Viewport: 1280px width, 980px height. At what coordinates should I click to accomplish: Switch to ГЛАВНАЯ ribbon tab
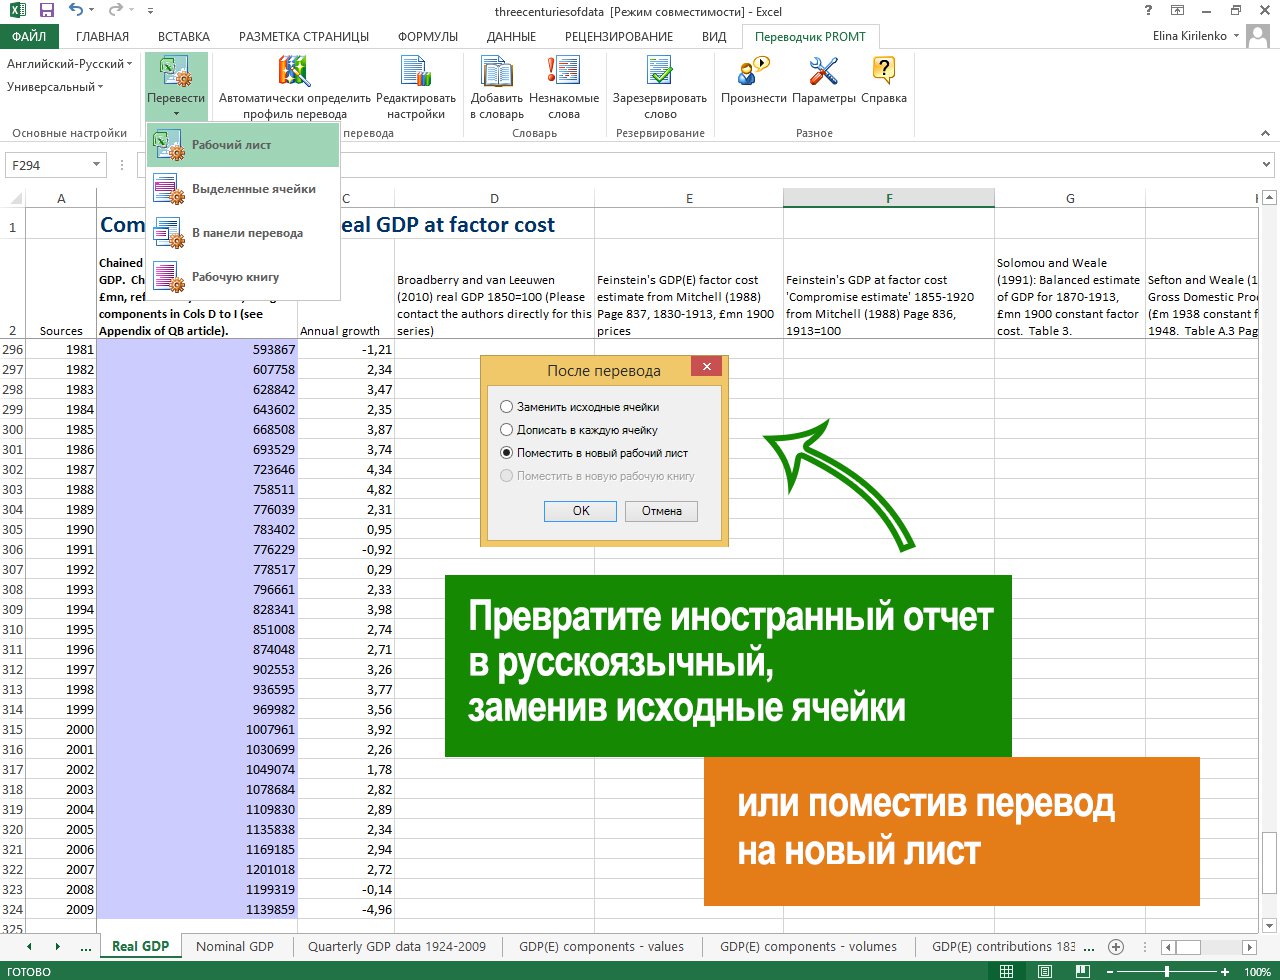(102, 36)
